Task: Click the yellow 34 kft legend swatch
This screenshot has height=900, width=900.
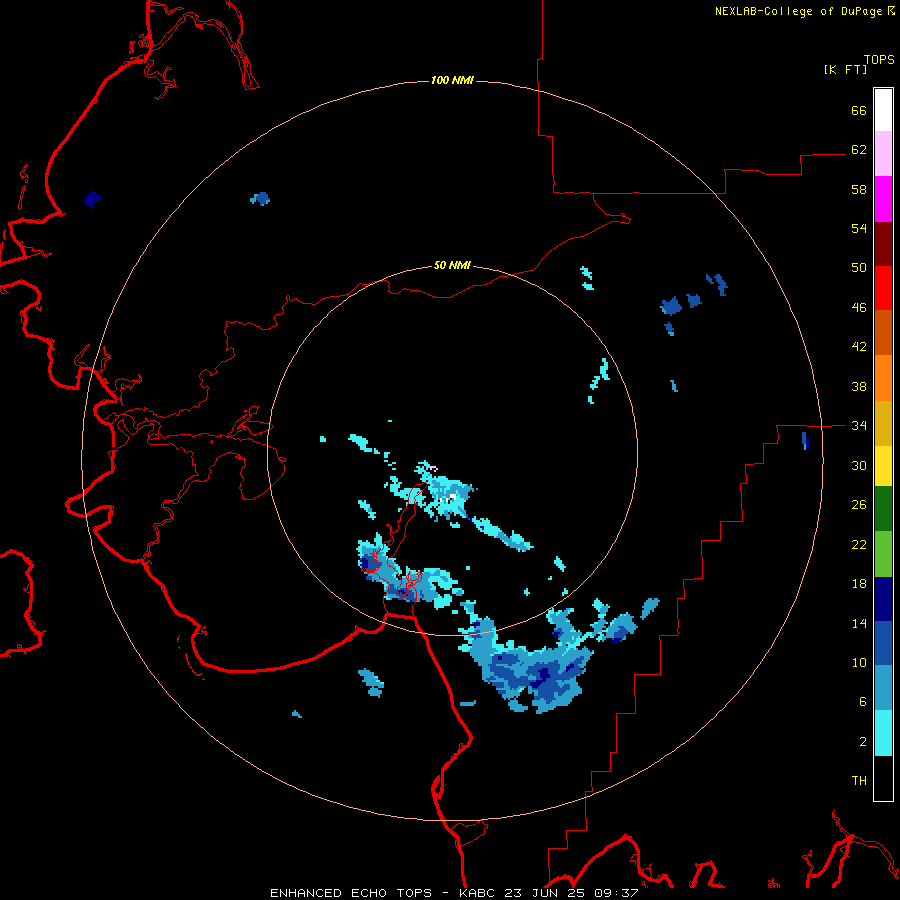Action: click(883, 466)
